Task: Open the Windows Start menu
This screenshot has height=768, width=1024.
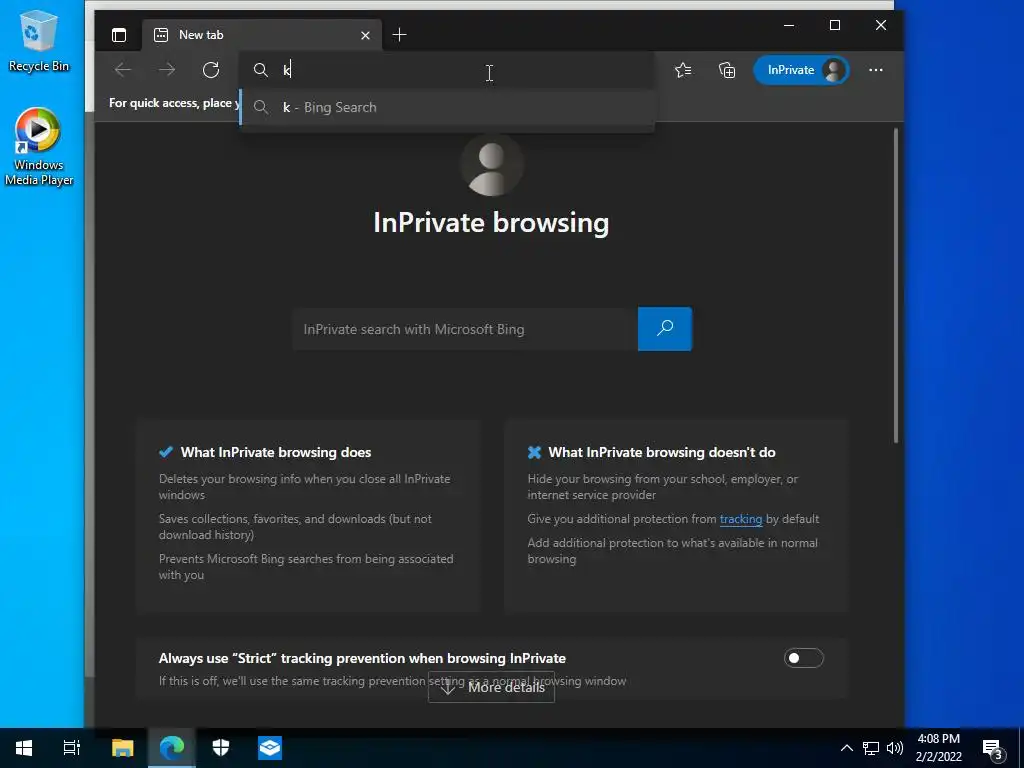Action: [x=24, y=748]
